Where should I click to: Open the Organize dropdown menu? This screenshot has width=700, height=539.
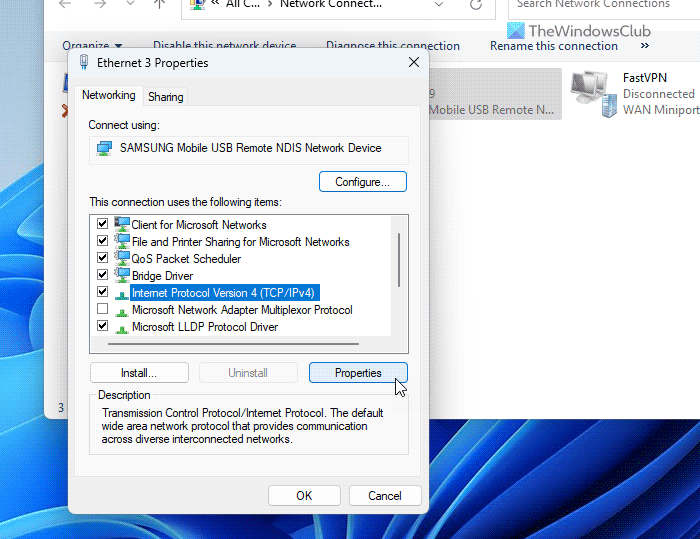92,46
